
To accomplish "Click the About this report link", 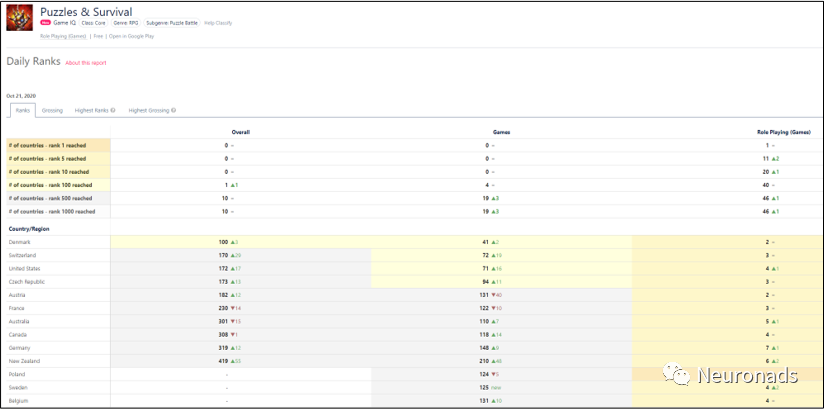I will [x=85, y=63].
